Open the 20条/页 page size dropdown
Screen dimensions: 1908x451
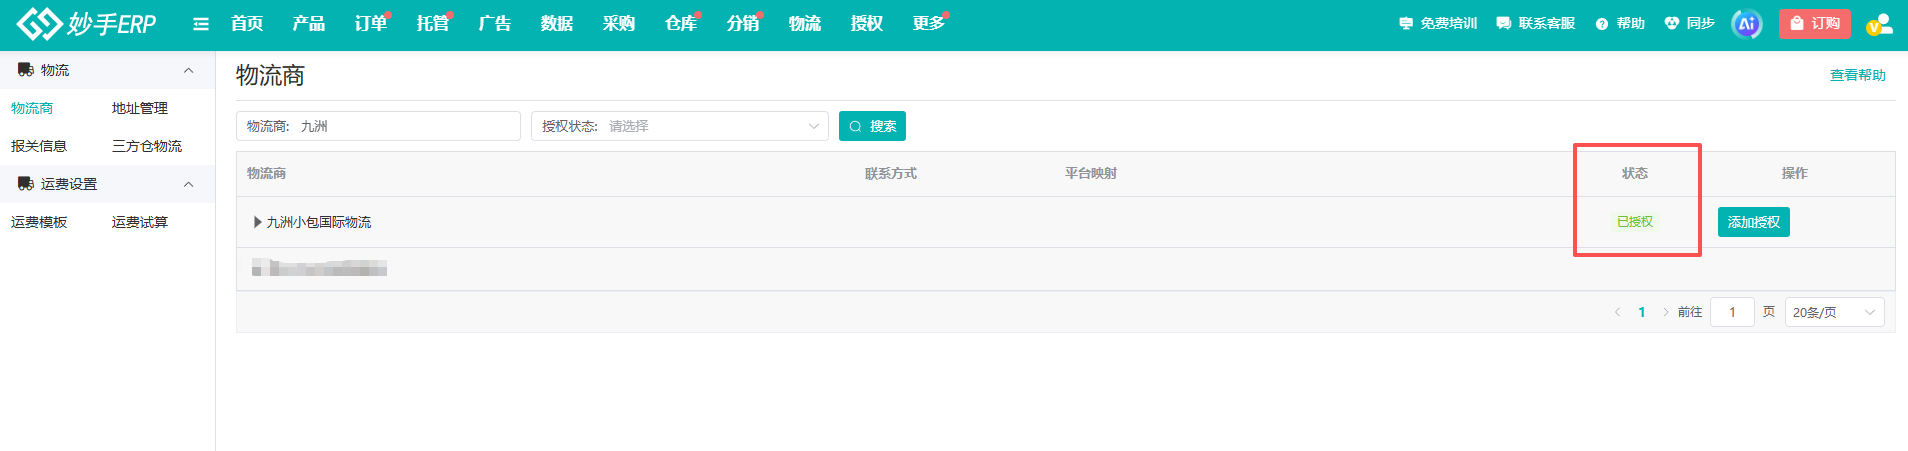1834,312
